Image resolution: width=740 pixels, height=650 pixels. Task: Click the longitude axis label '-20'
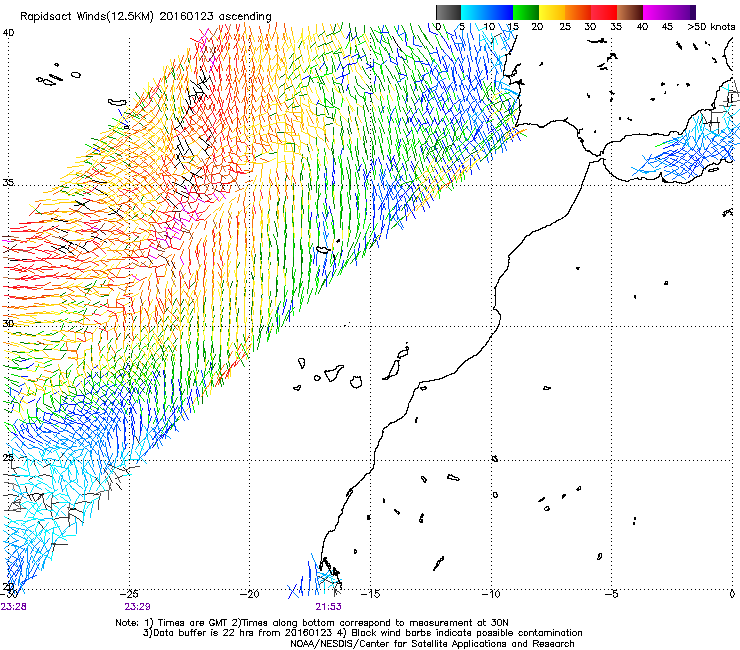click(250, 594)
